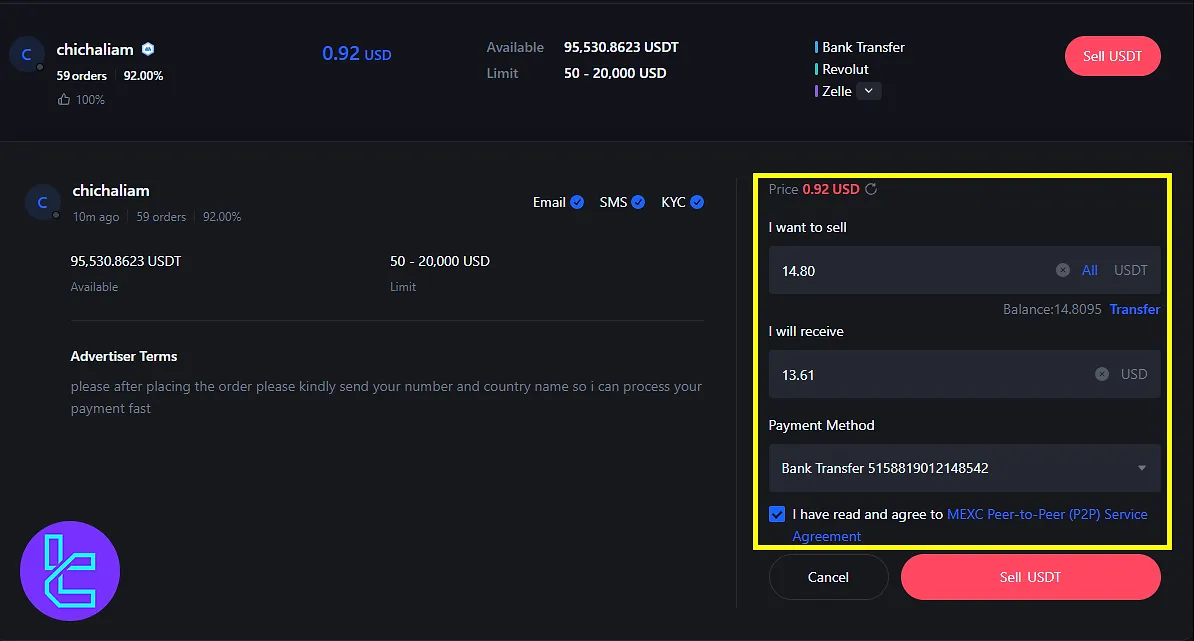
Task: Click the 95,530.8623 USDT available amount in top row
Action: point(621,47)
